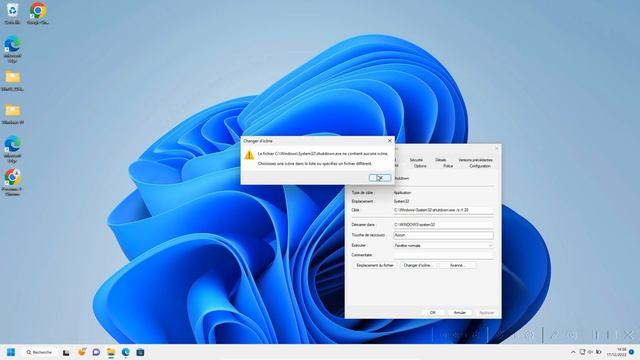This screenshot has height=360, width=640.
Task: Click the pen tool on recording overlay
Action: click(554, 335)
